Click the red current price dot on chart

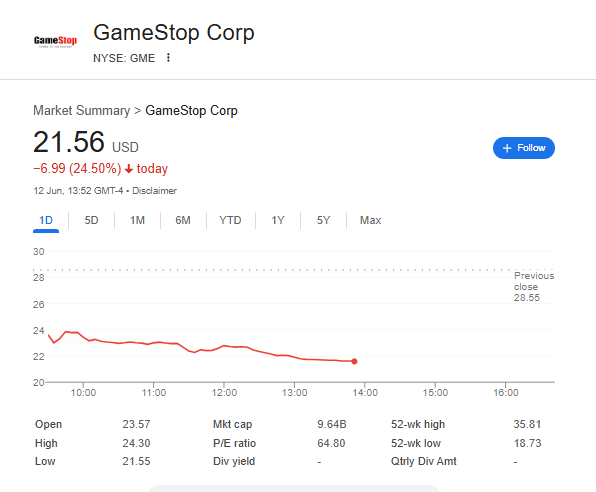coord(354,361)
